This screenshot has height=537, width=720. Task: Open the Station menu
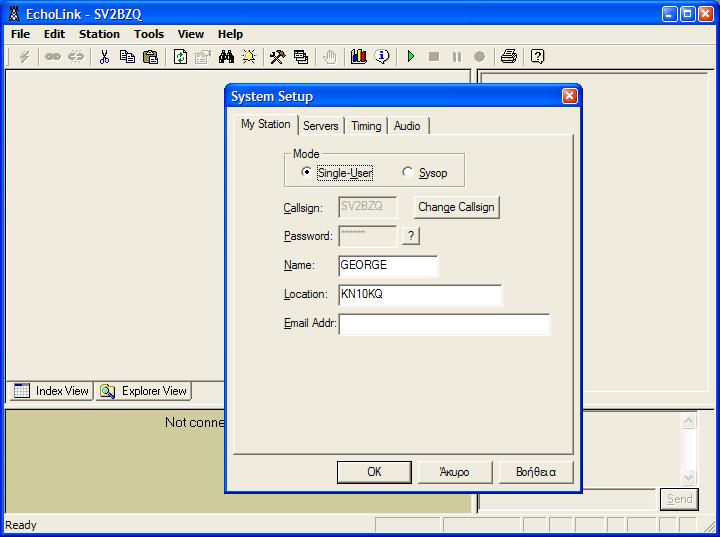click(x=99, y=34)
